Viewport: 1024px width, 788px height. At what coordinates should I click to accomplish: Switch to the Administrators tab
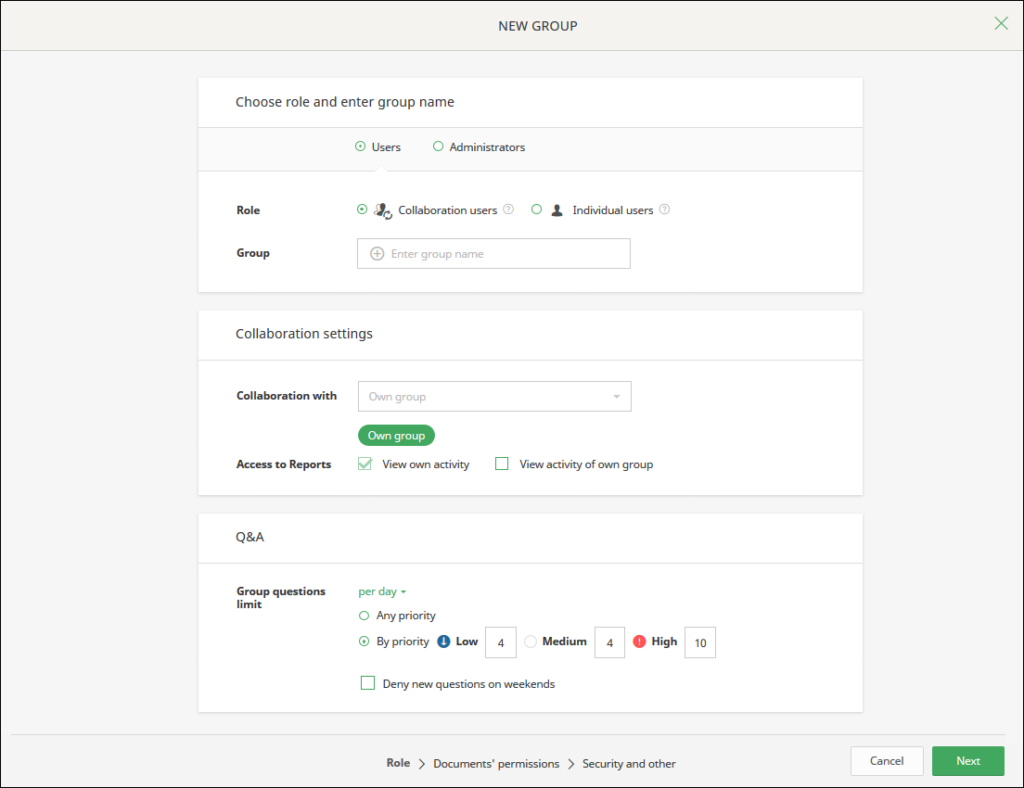pos(479,147)
